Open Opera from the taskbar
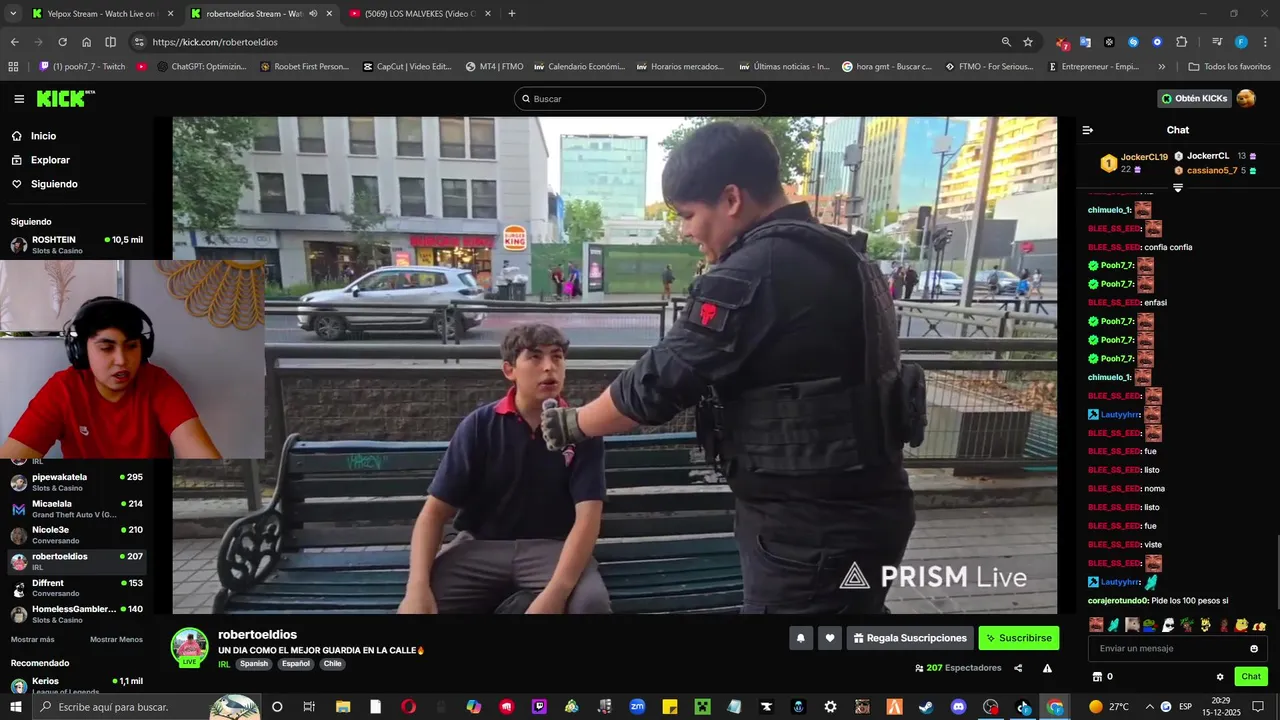1280x720 pixels. point(408,707)
